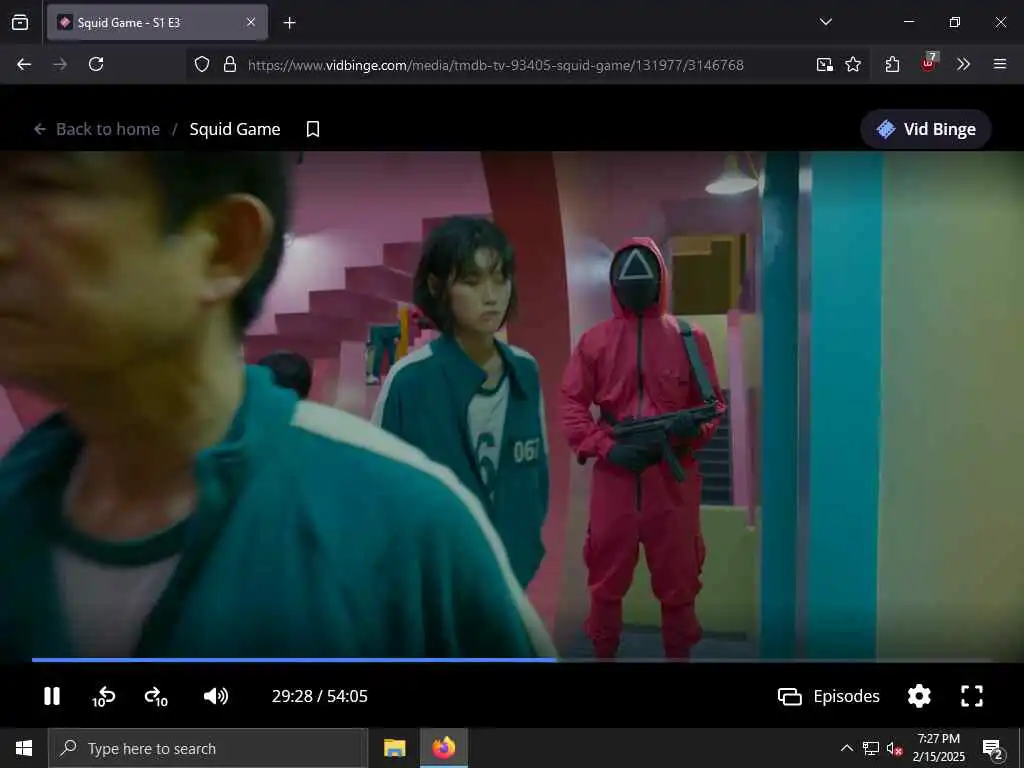This screenshot has width=1024, height=768.
Task: Open the Episodes list
Action: [829, 696]
